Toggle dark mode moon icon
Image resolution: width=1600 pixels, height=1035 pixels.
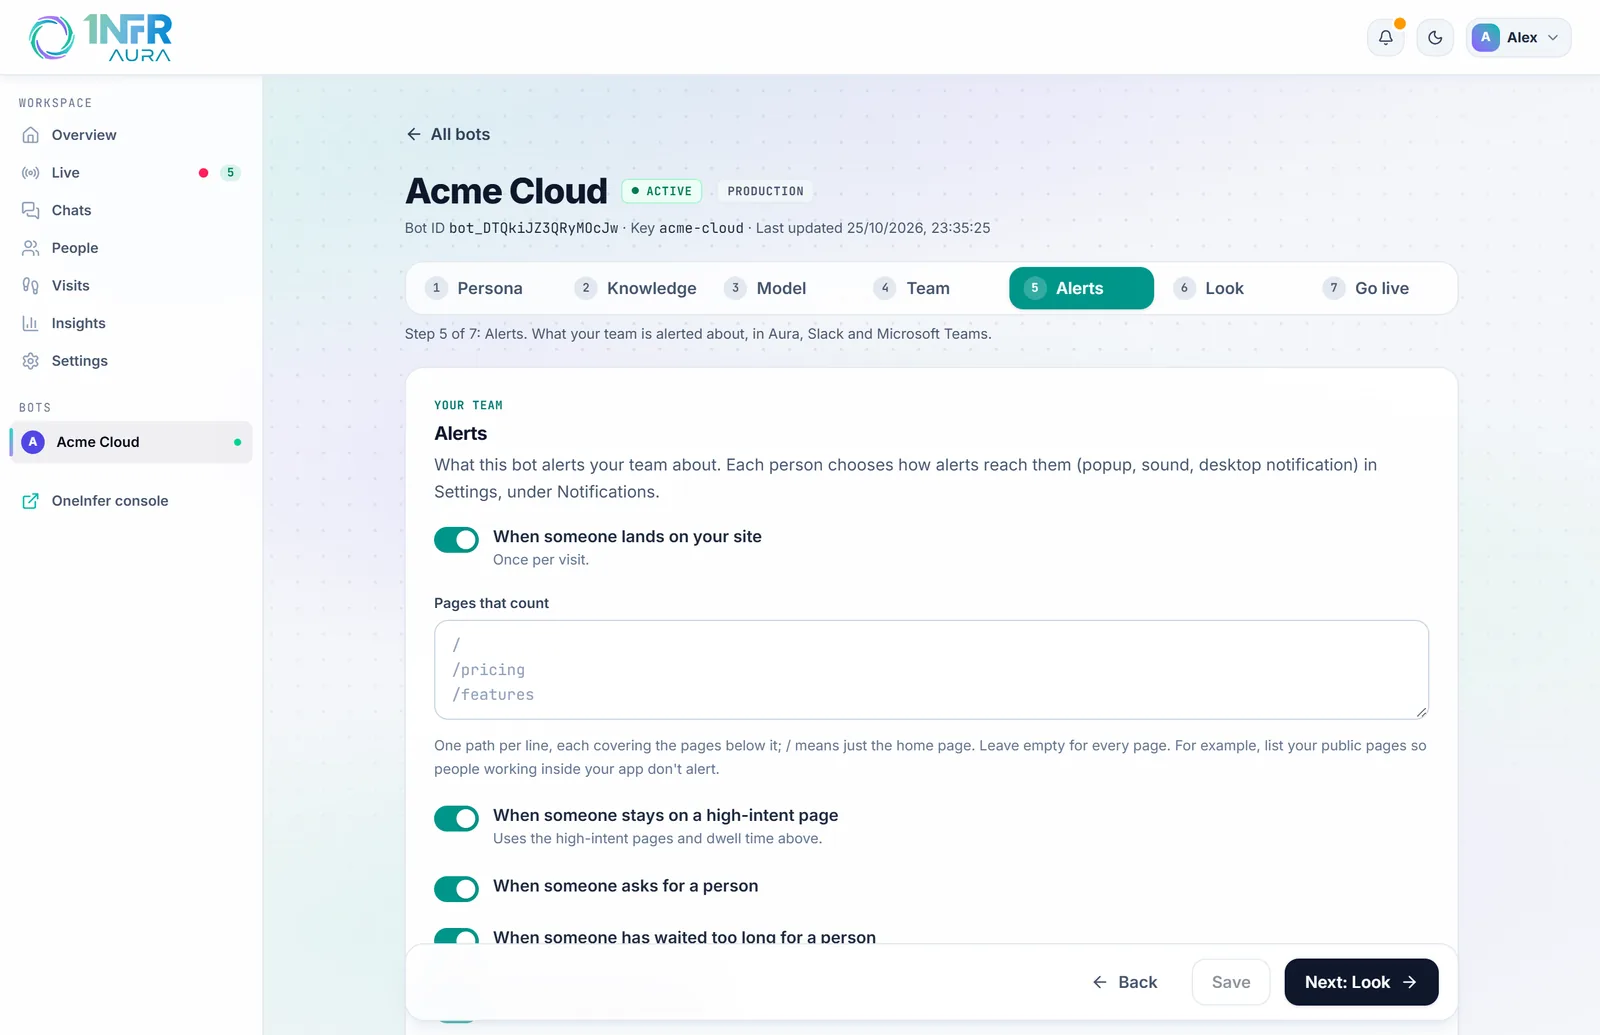[1435, 38]
